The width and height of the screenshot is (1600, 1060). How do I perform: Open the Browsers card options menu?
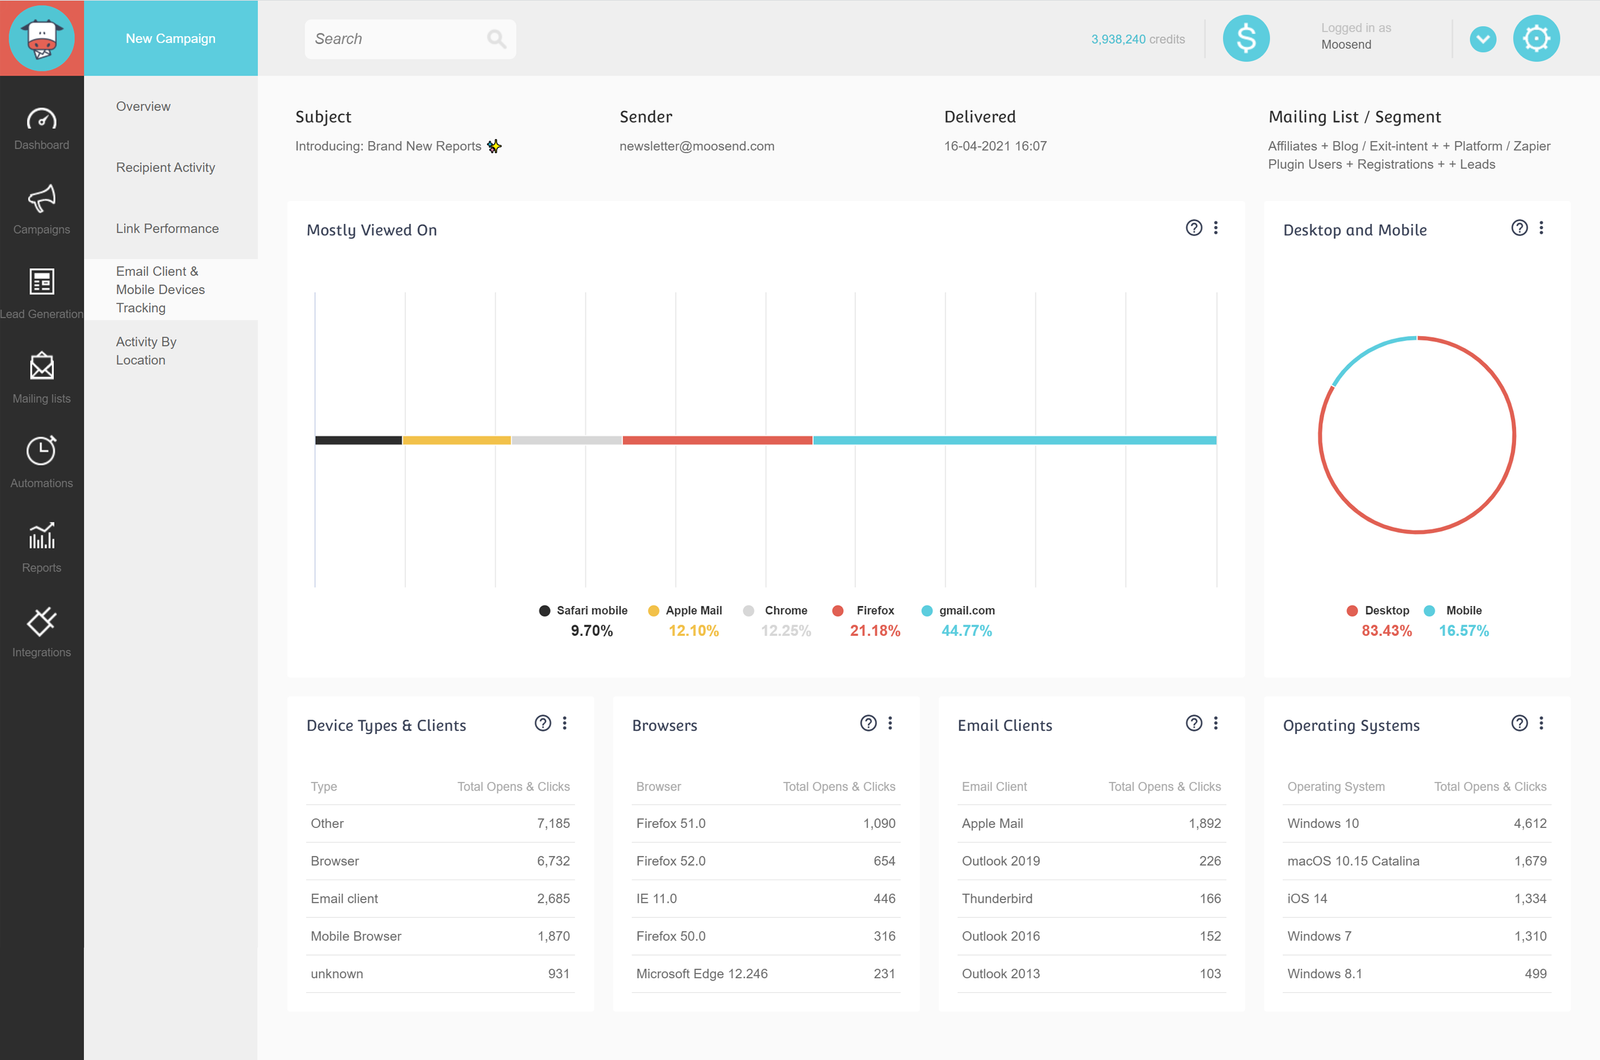click(890, 723)
